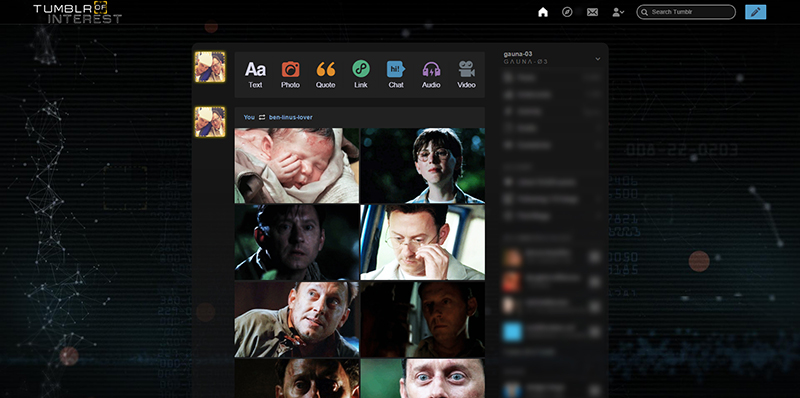800x398 pixels.
Task: Open the image of man in dark room
Action: (x=423, y=319)
